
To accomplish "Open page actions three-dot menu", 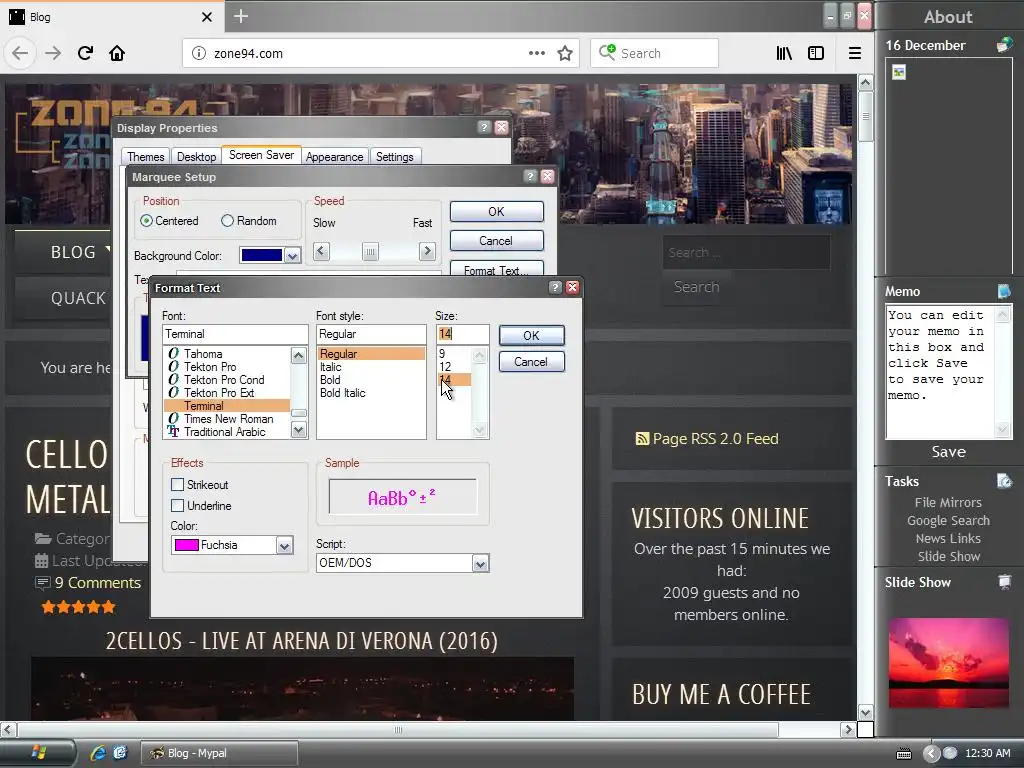I will click(x=537, y=53).
